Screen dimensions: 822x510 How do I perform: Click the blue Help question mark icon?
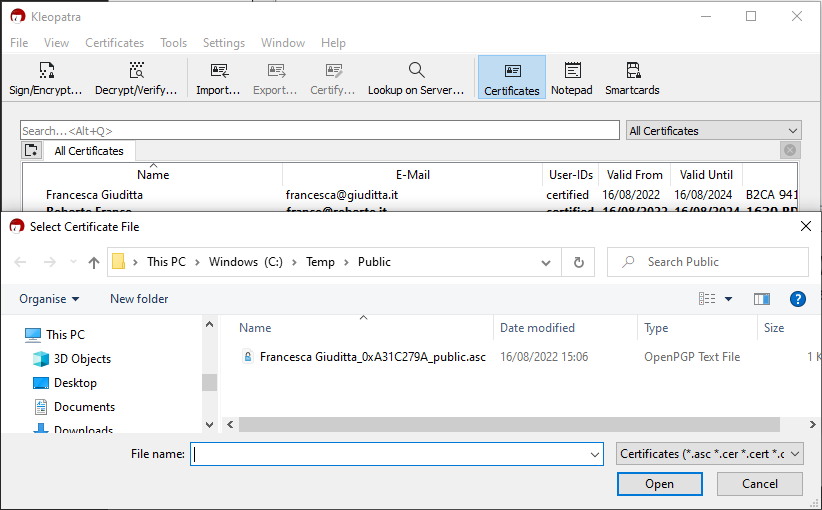click(797, 299)
